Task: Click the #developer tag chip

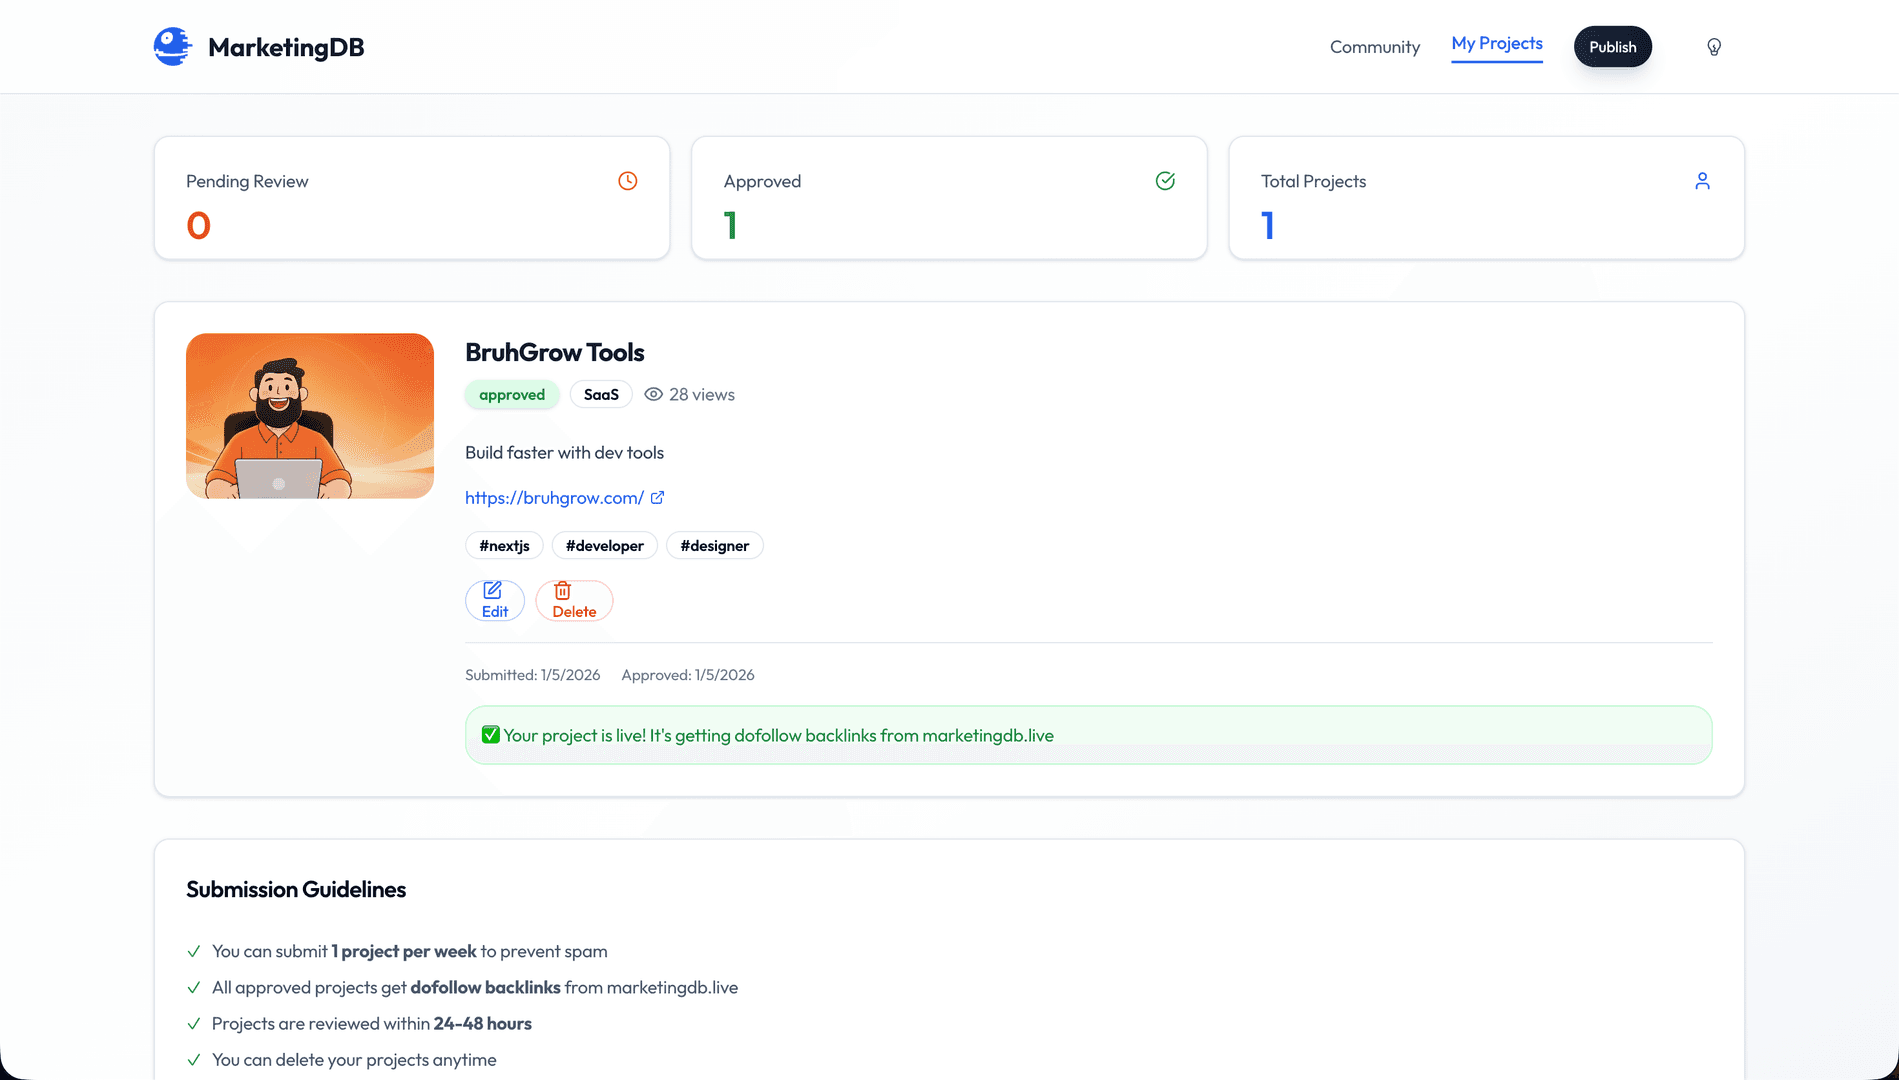Action: [x=604, y=545]
